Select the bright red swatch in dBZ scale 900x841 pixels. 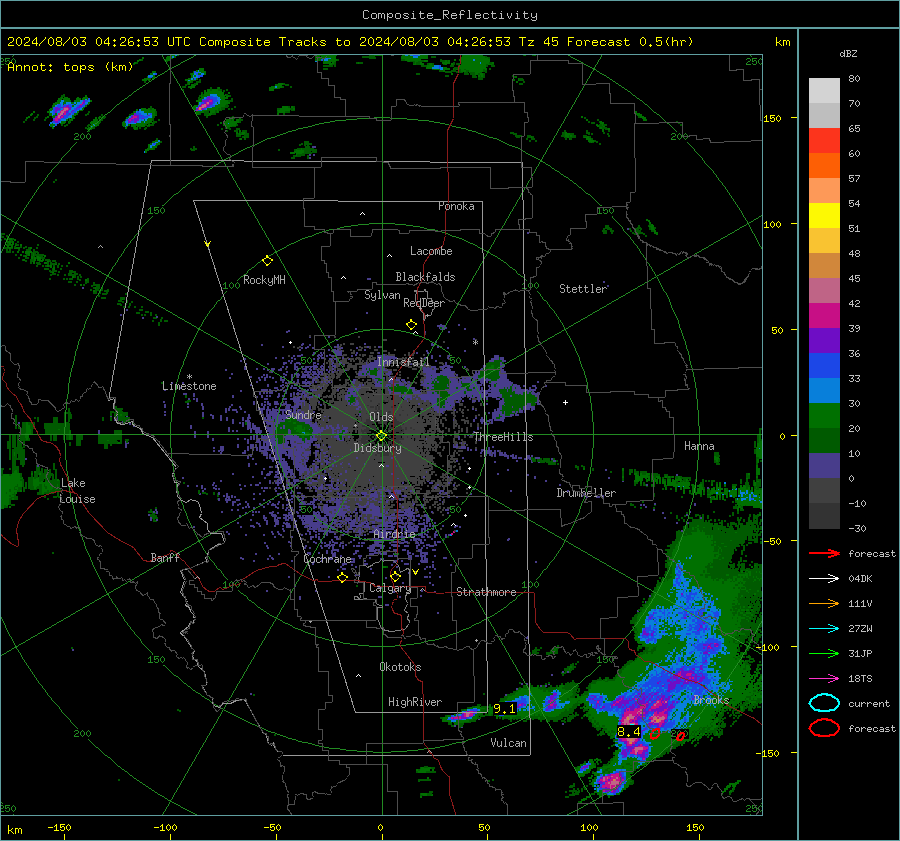coord(824,141)
